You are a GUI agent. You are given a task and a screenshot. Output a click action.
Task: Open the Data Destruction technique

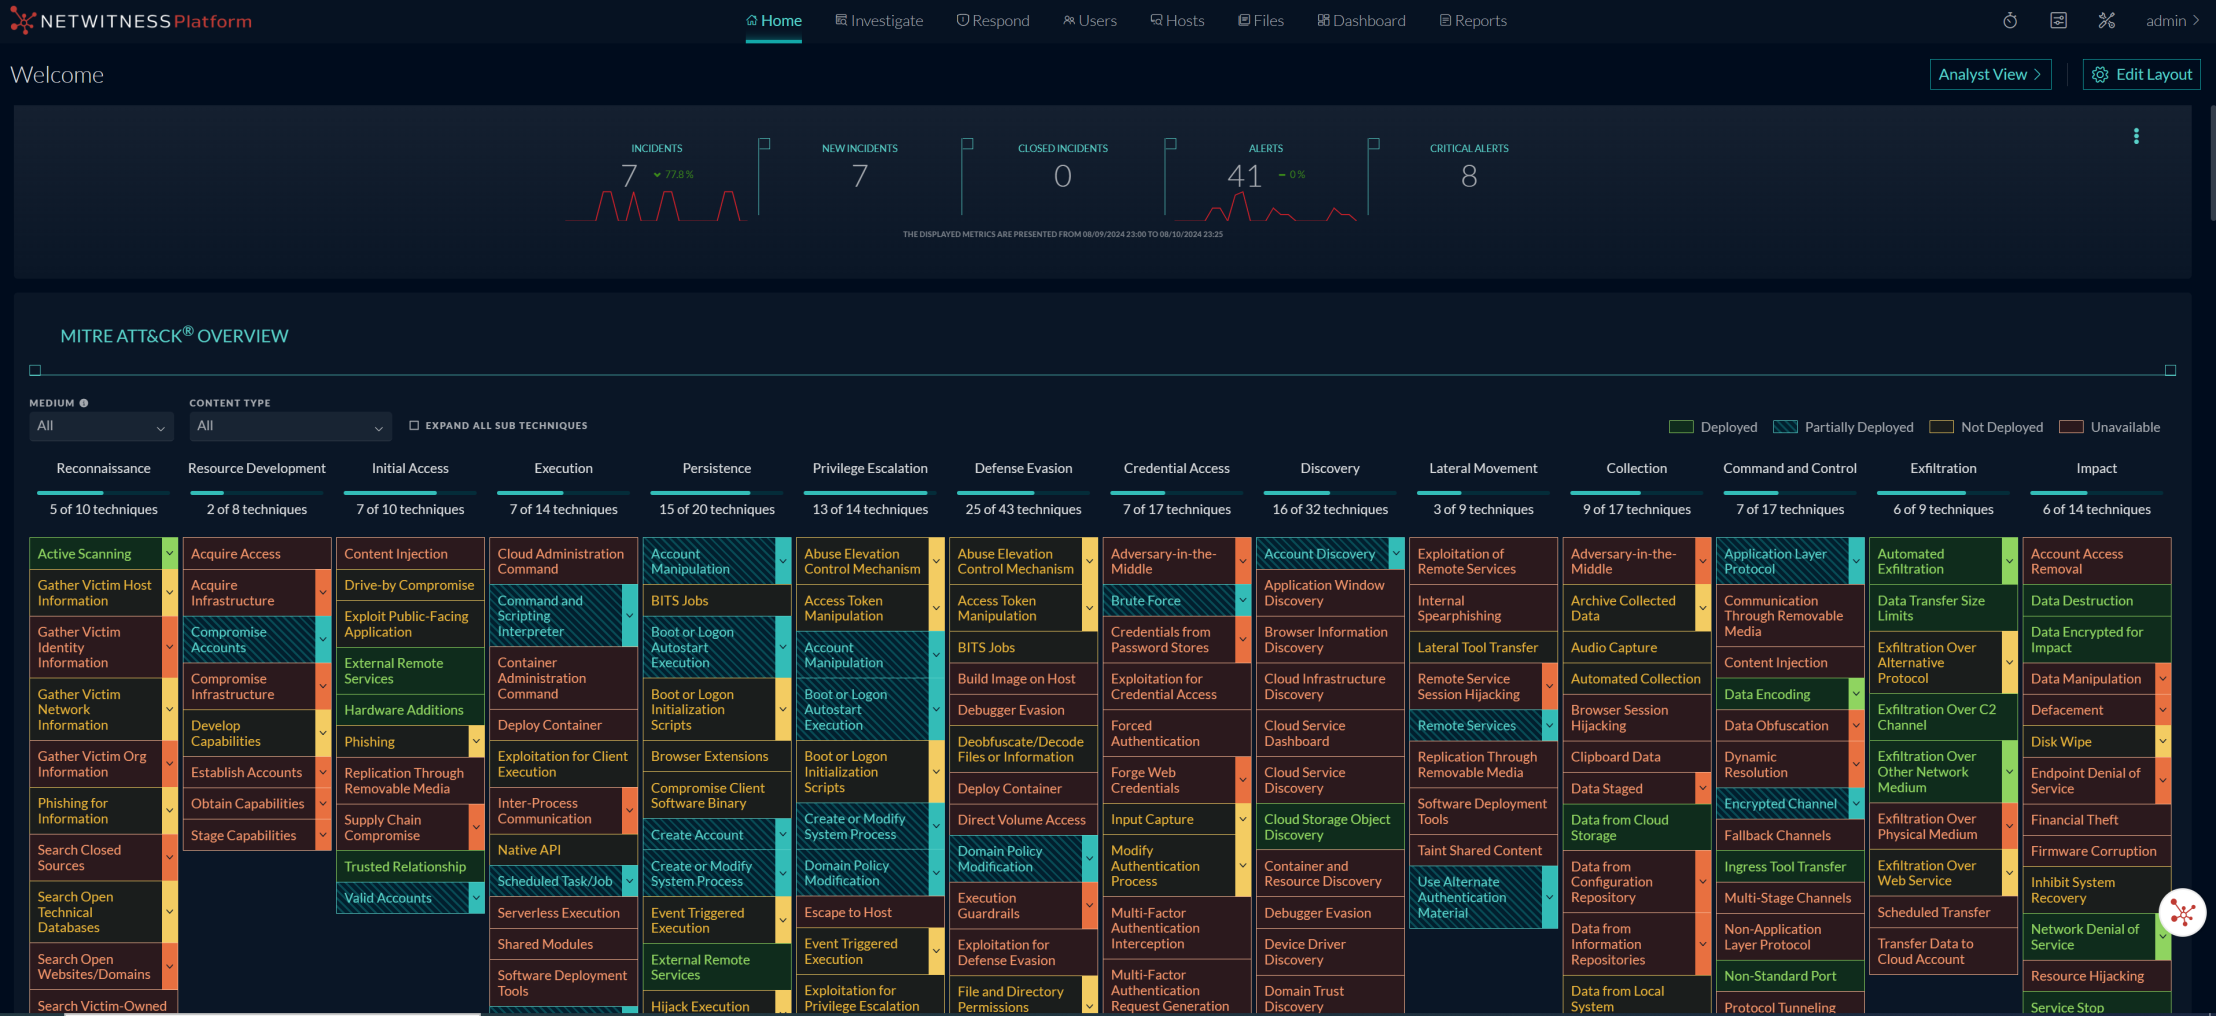point(2096,600)
